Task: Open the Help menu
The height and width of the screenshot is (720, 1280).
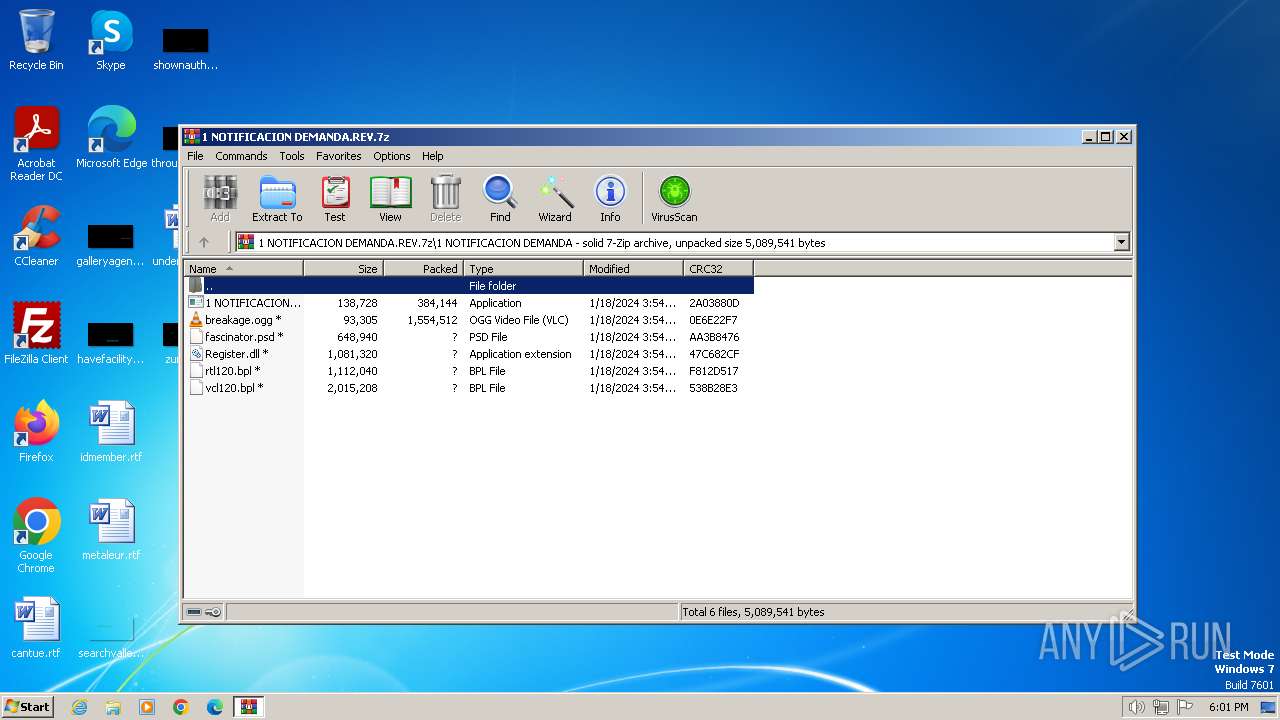Action: (432, 156)
